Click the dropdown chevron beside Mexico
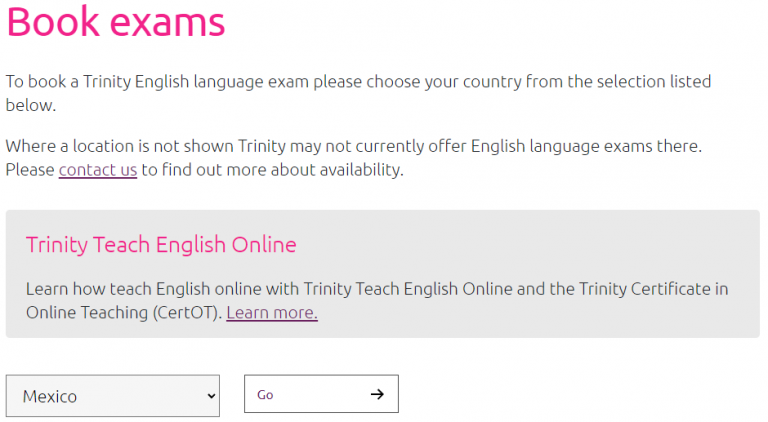This screenshot has width=768, height=422. pyautogui.click(x=210, y=396)
